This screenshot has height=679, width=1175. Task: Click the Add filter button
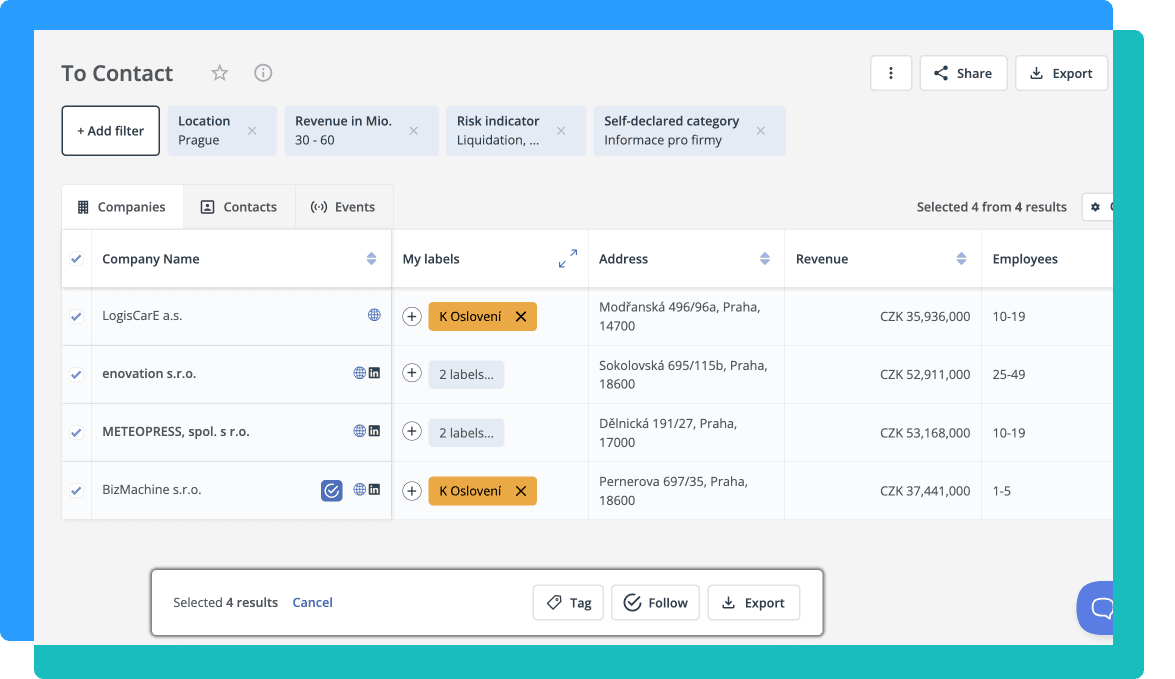111,130
